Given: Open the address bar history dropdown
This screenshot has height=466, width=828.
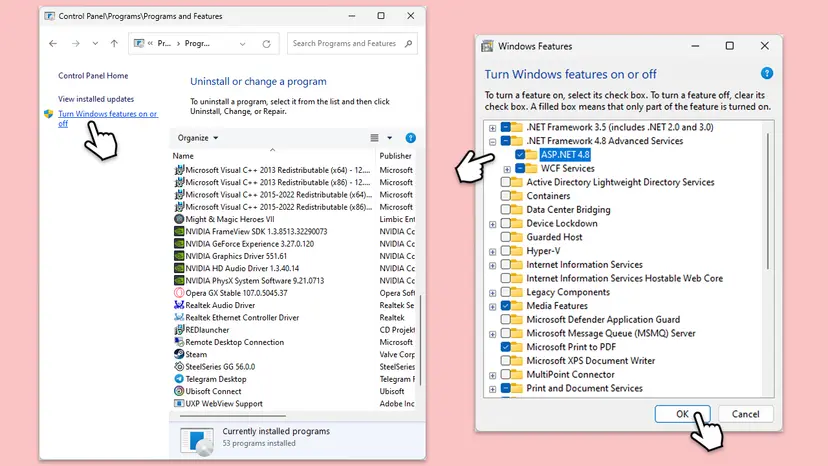Looking at the screenshot, I should coord(242,44).
